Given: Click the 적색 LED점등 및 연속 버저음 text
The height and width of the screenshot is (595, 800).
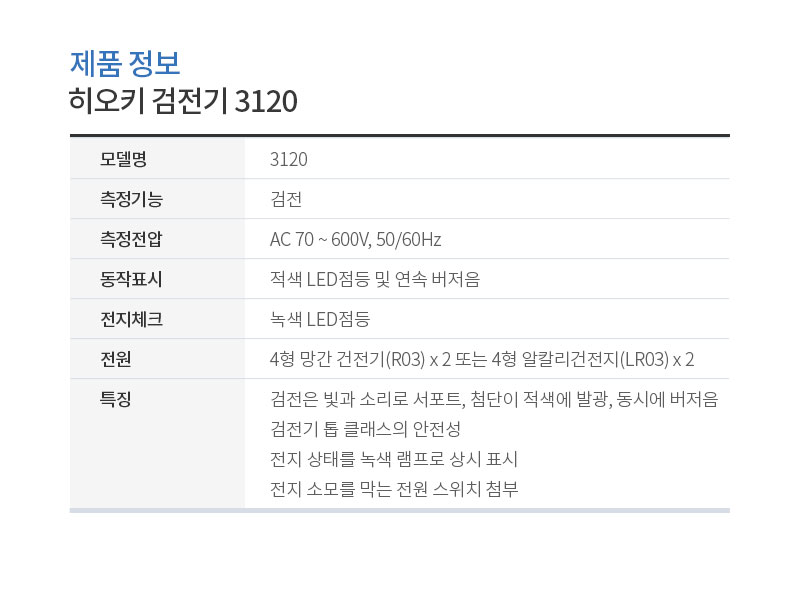Looking at the screenshot, I should pyautogui.click(x=375, y=279).
